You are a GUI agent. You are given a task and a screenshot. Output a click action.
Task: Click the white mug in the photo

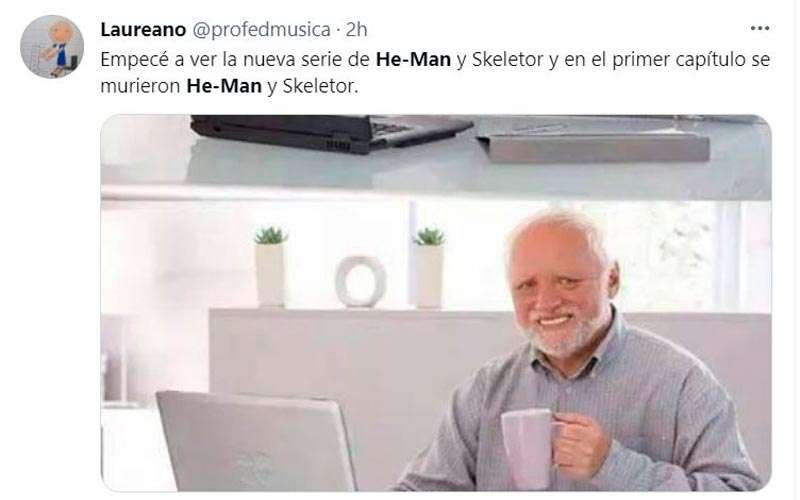pos(529,448)
